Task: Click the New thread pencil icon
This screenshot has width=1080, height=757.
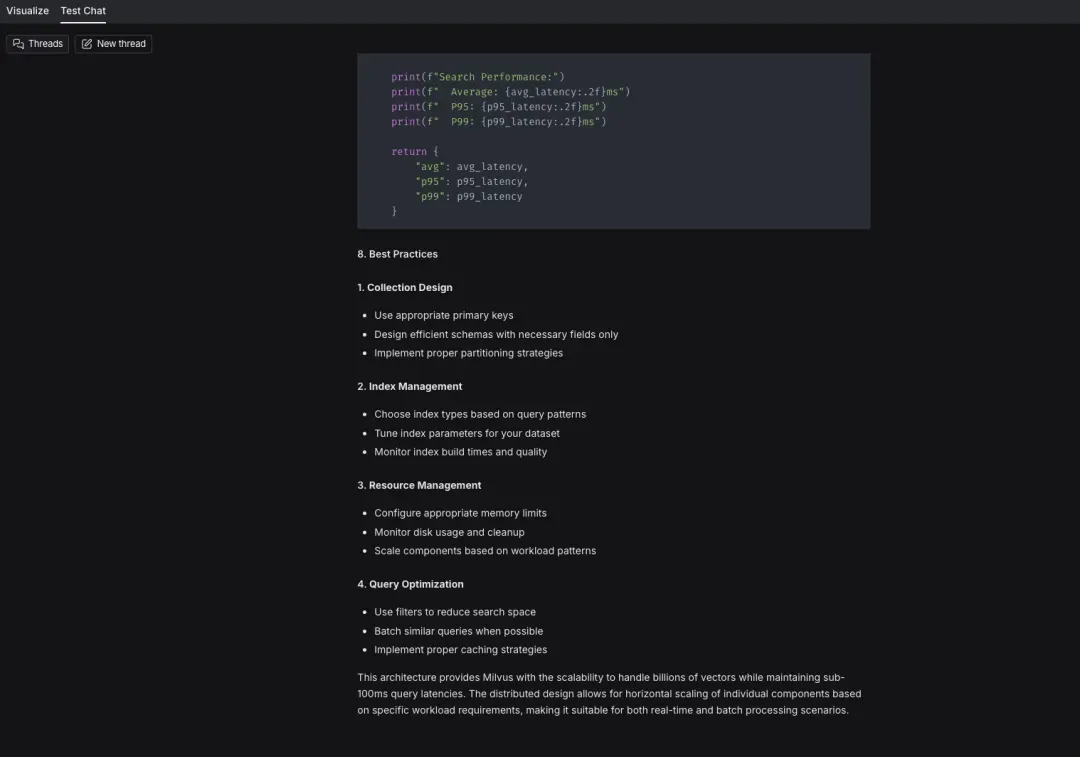Action: click(87, 44)
